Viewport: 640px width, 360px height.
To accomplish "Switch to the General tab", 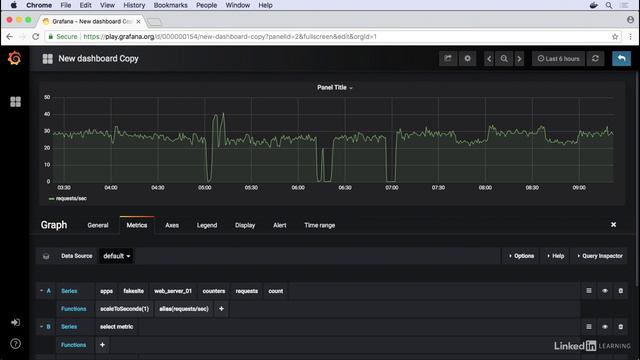I will tap(98, 225).
